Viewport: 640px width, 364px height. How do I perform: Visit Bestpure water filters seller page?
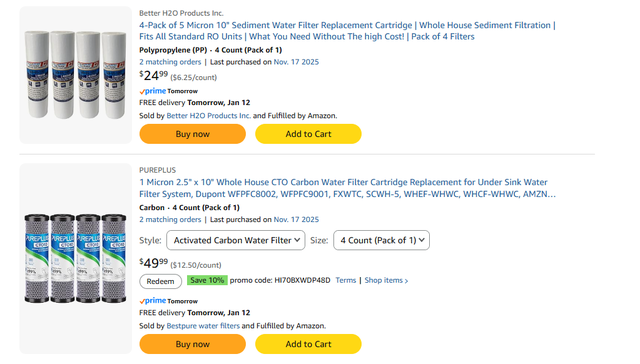point(203,326)
